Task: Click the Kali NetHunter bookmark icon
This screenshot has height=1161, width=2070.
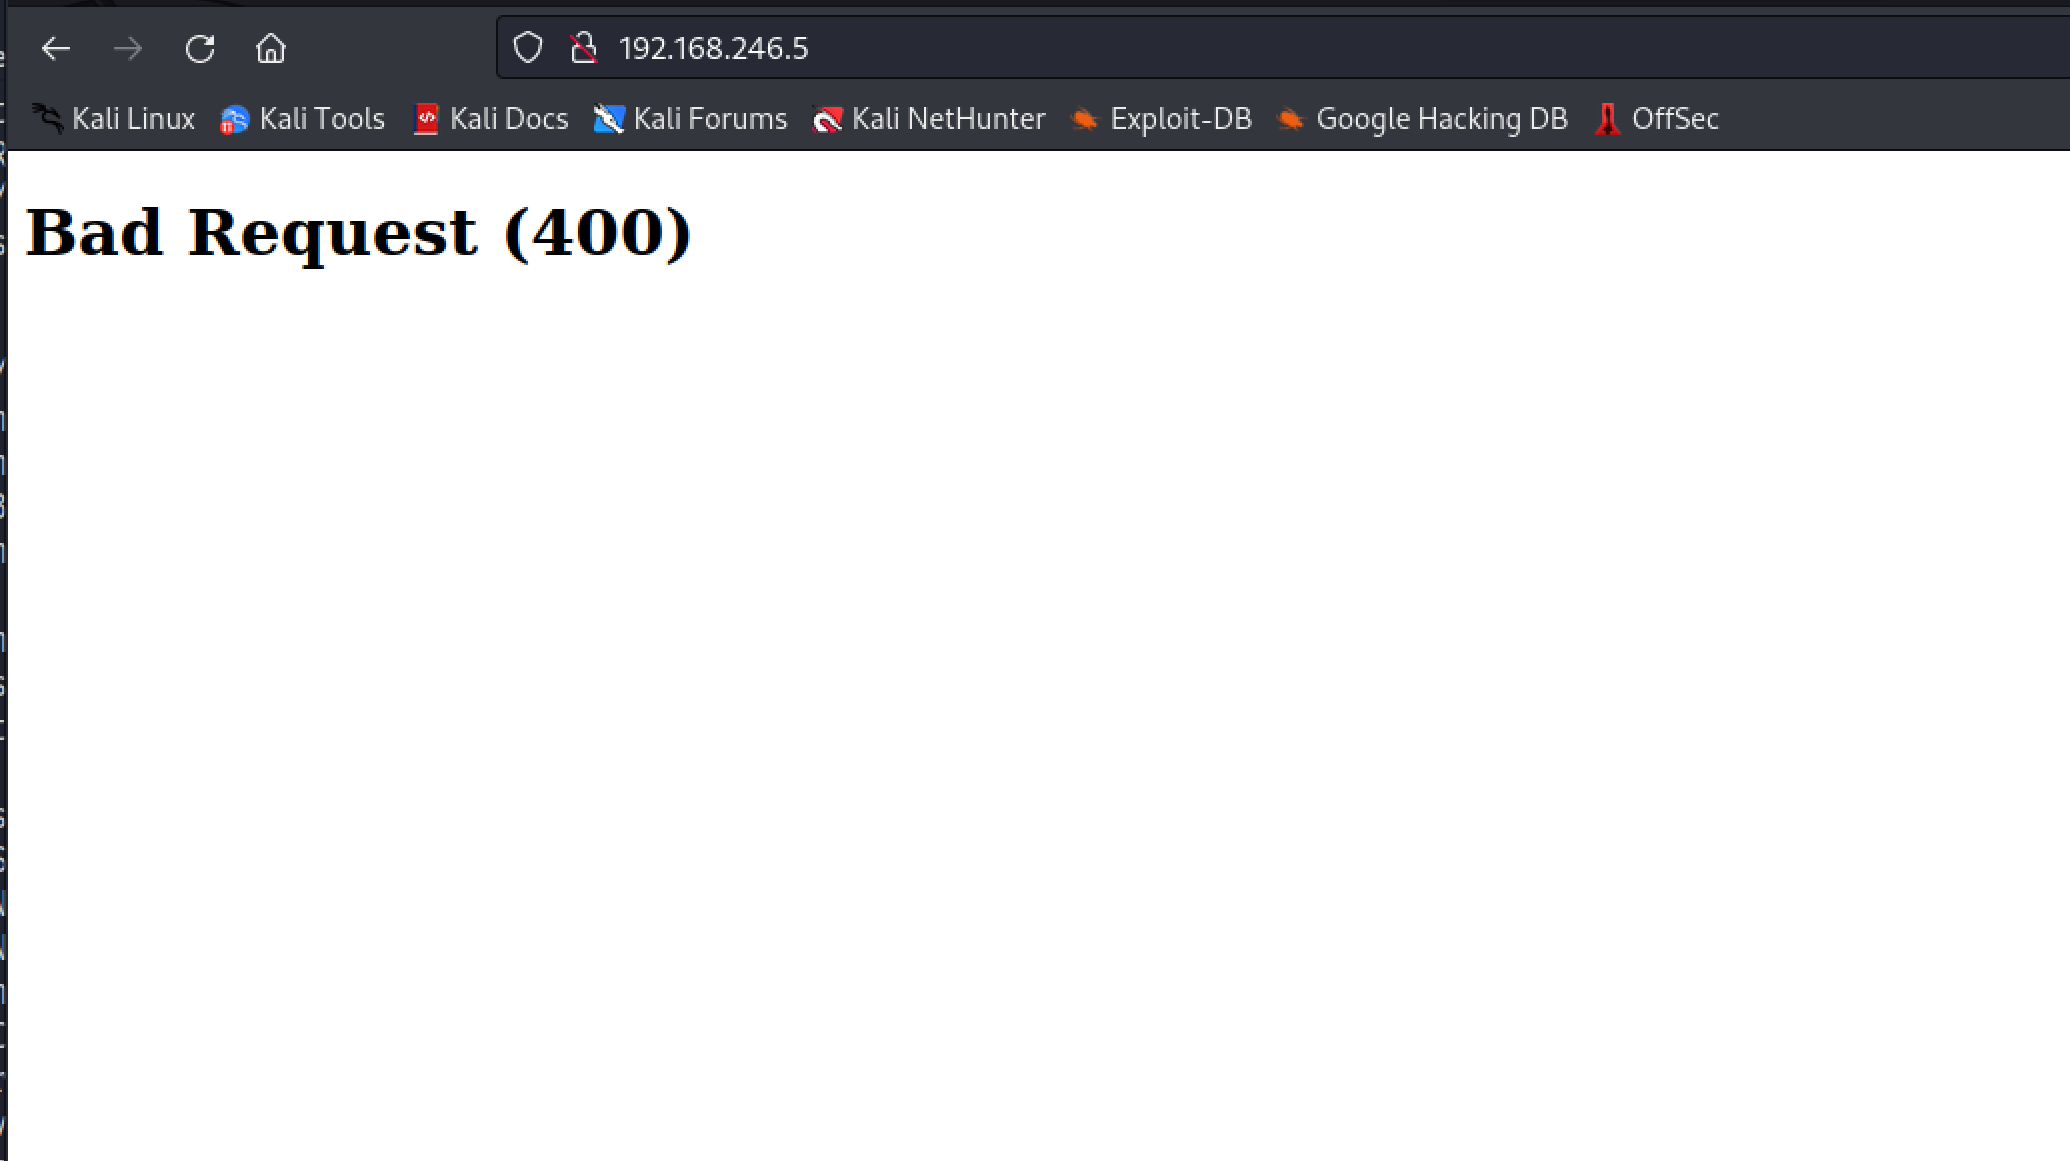Action: pyautogui.click(x=827, y=120)
